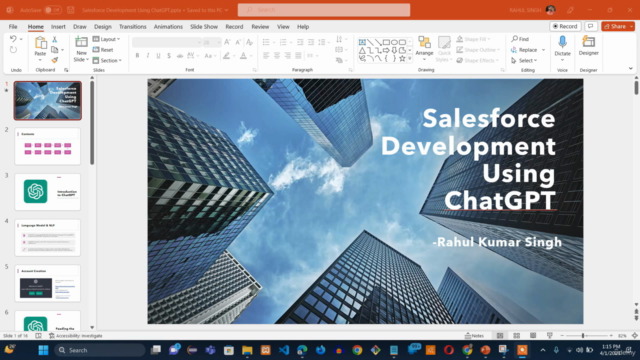The width and height of the screenshot is (640, 360).
Task: Start Slide Show from status bar
Action: click(550, 336)
